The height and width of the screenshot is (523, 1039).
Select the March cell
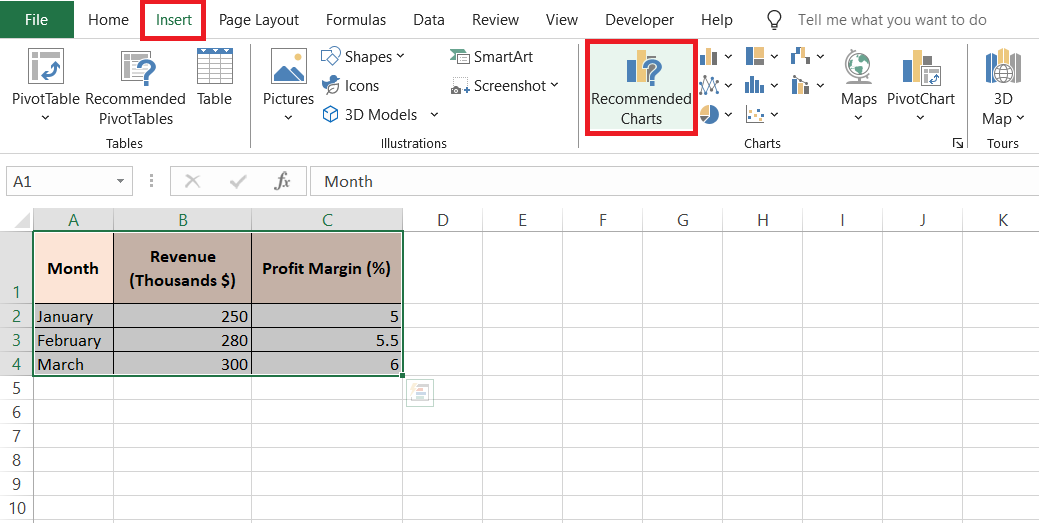tap(74, 364)
